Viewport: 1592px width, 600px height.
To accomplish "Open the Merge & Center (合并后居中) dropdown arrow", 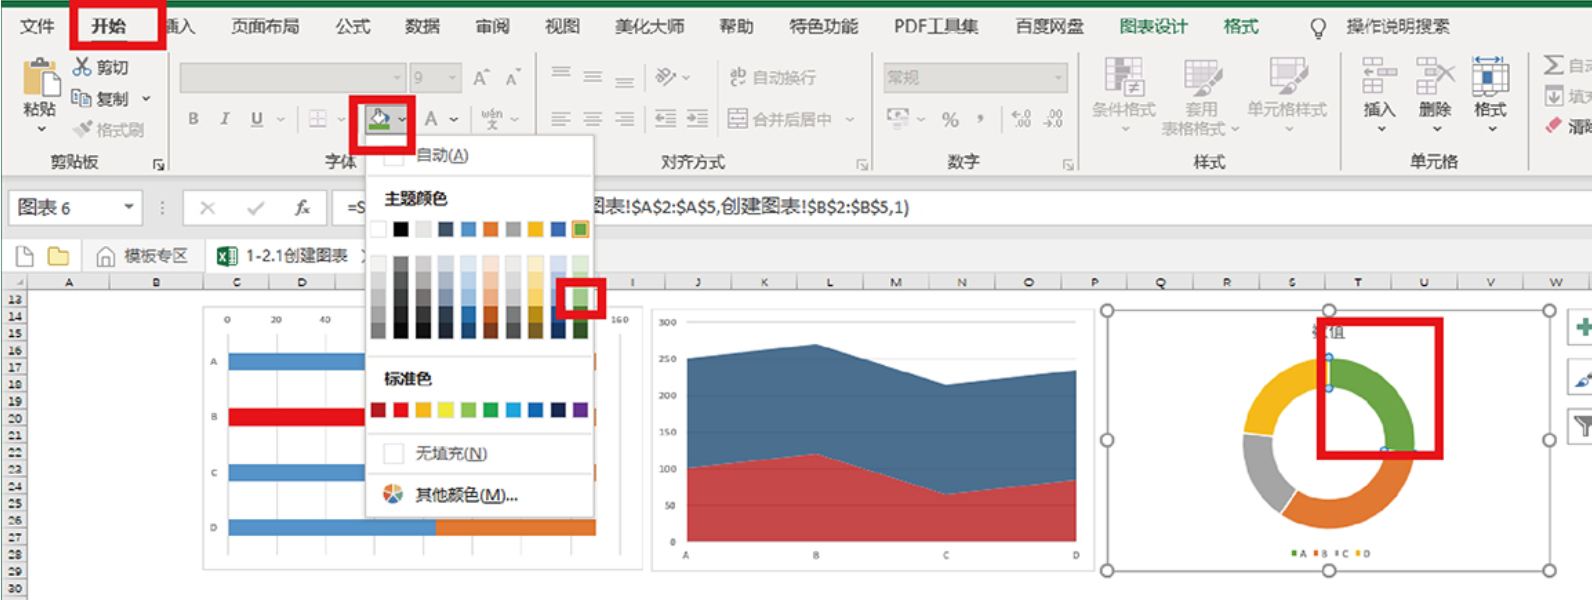I will 850,120.
